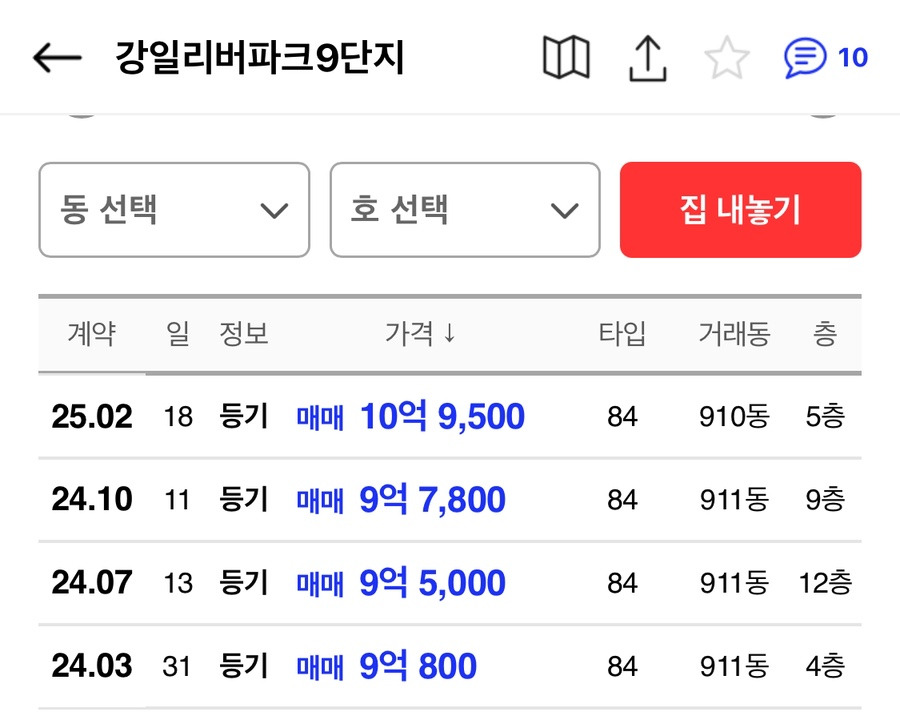This screenshot has width=900, height=716.
Task: Click 5층 in the 25.02 row
Action: pos(825,416)
